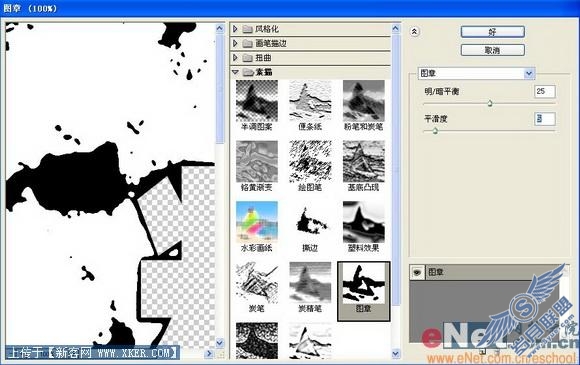580x365 pixels.
Task: Select the 便条纸 filter thumbnail
Action: tap(310, 101)
